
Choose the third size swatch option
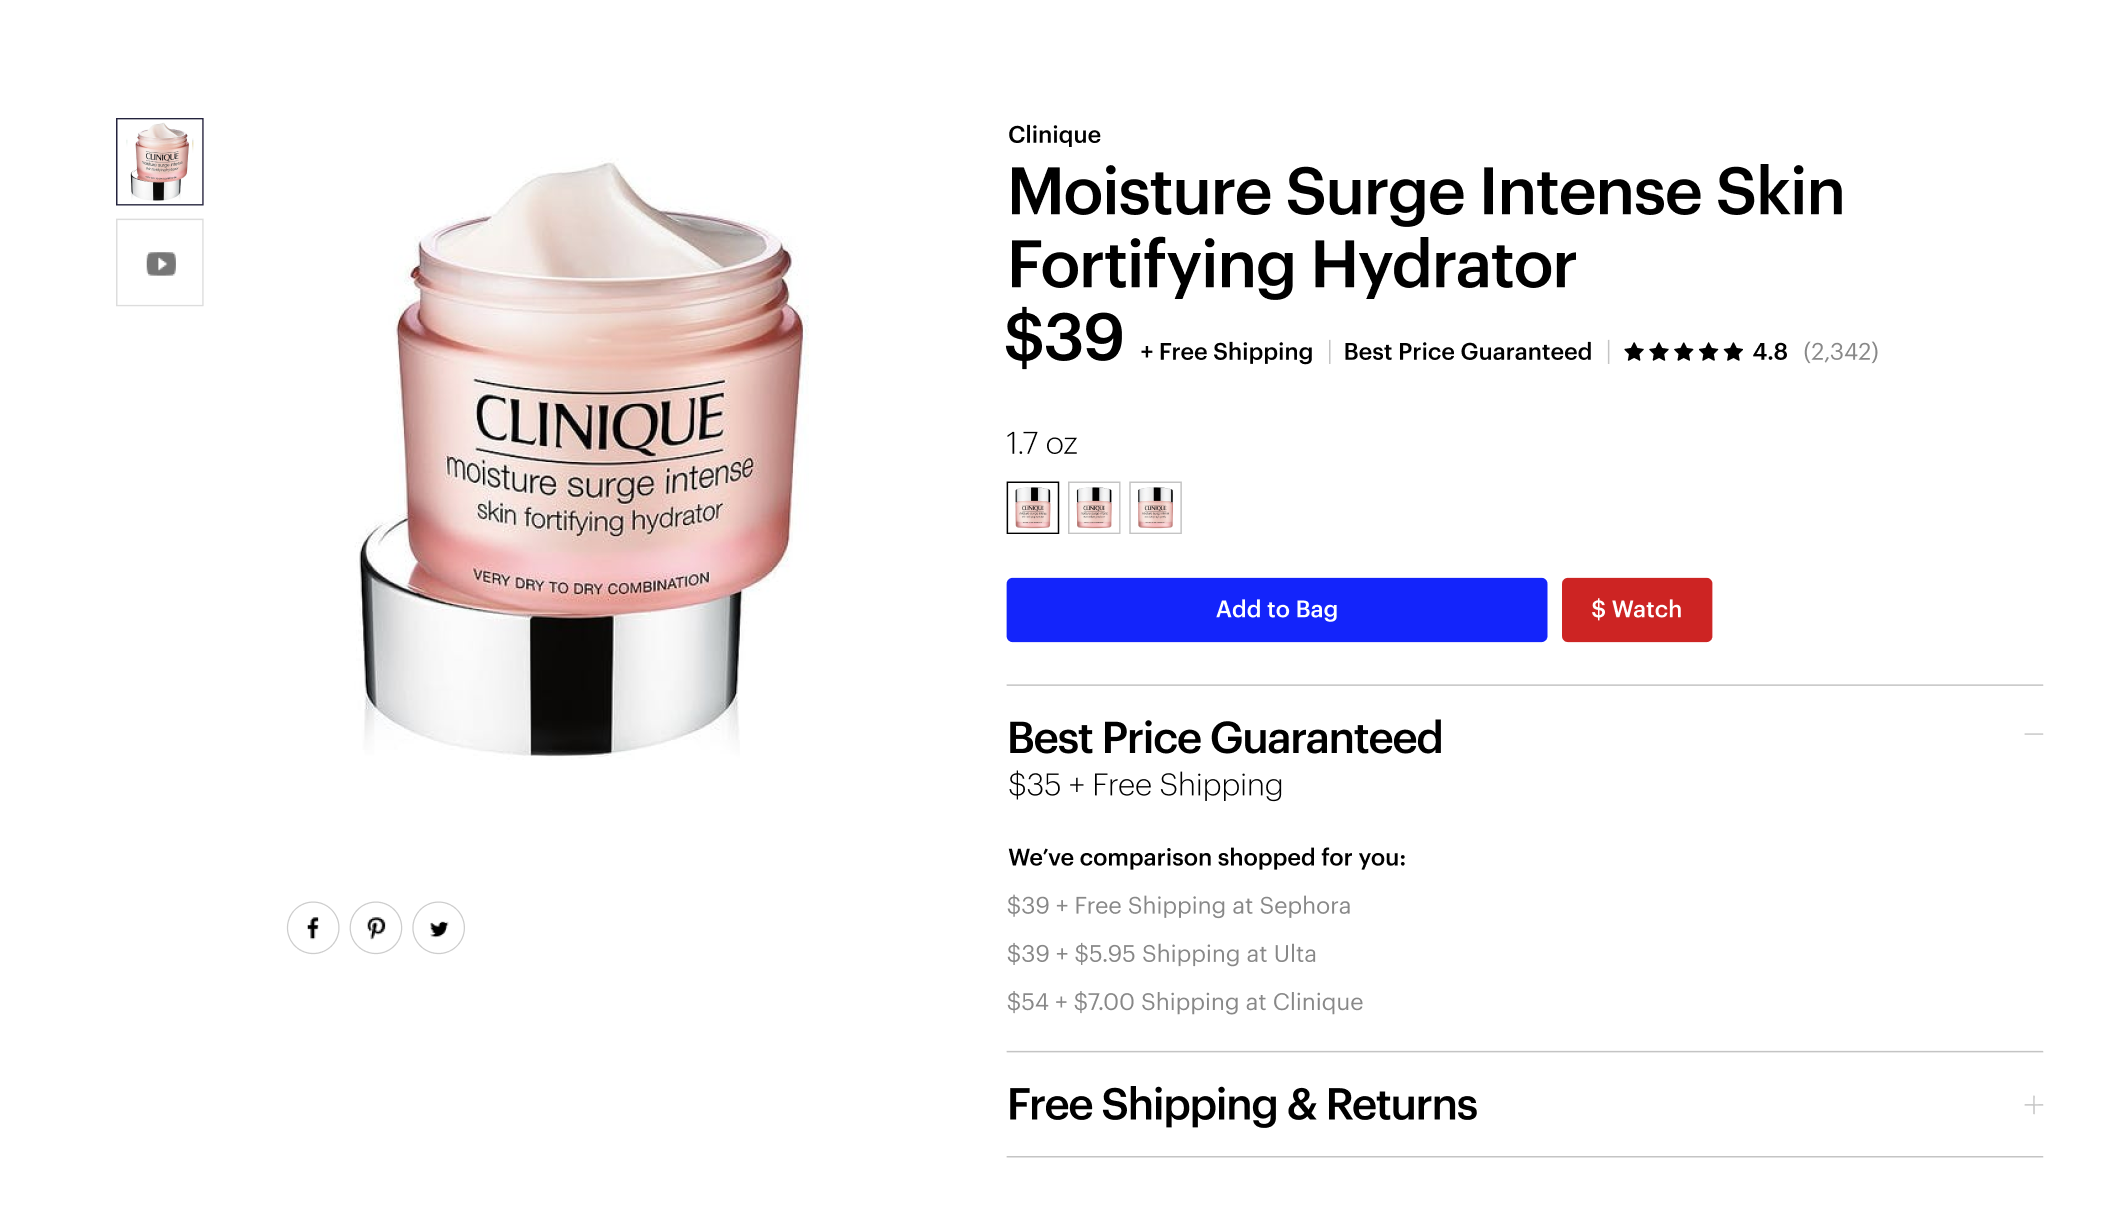click(1155, 508)
